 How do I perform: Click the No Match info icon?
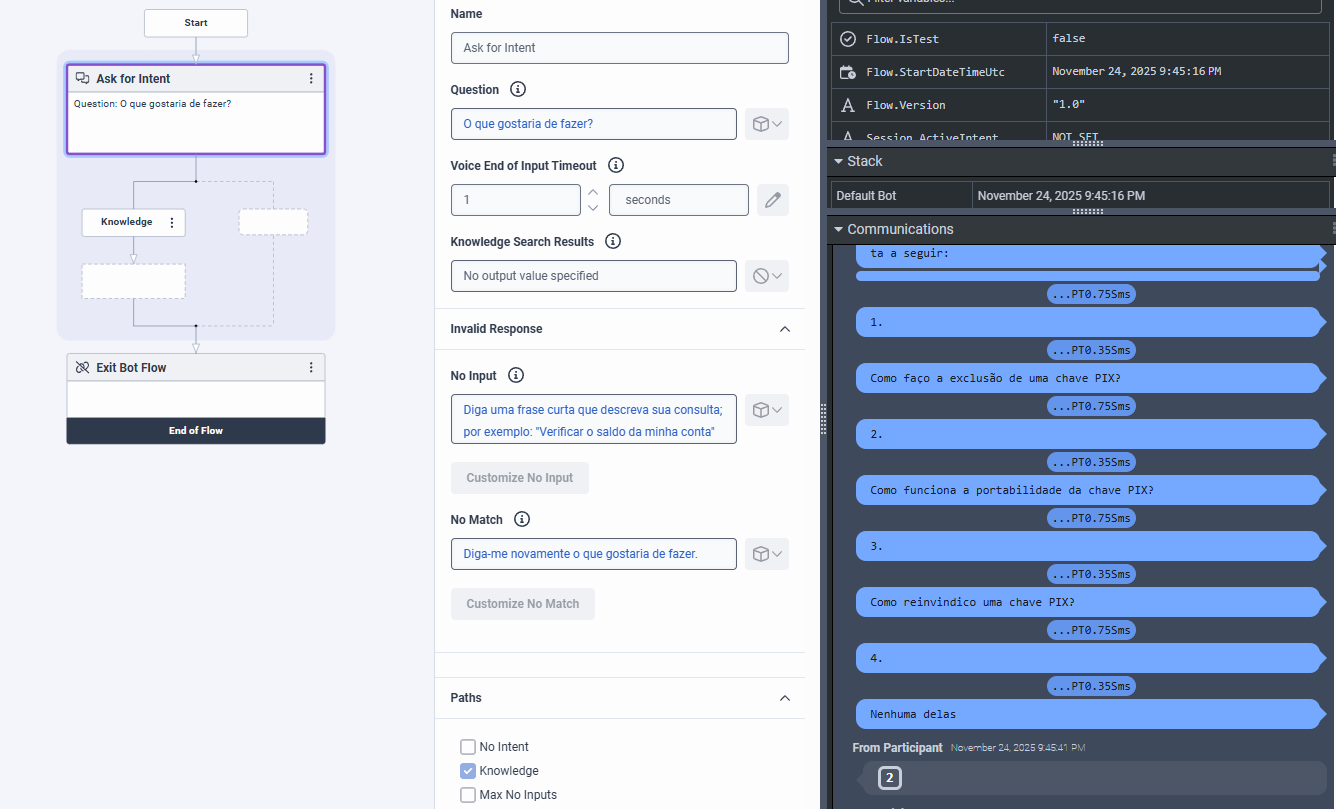click(522, 520)
